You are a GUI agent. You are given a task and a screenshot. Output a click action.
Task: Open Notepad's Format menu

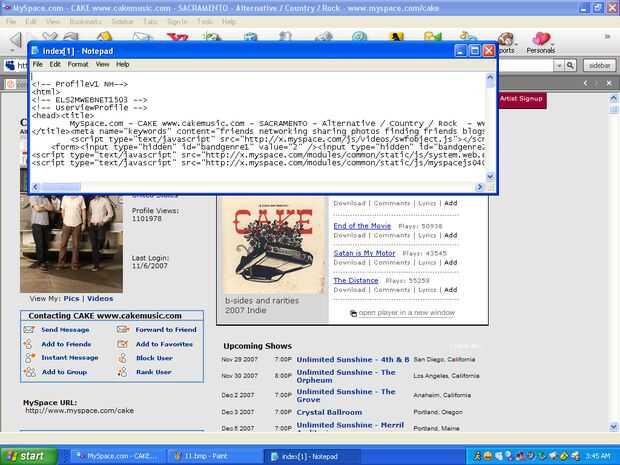[x=78, y=64]
